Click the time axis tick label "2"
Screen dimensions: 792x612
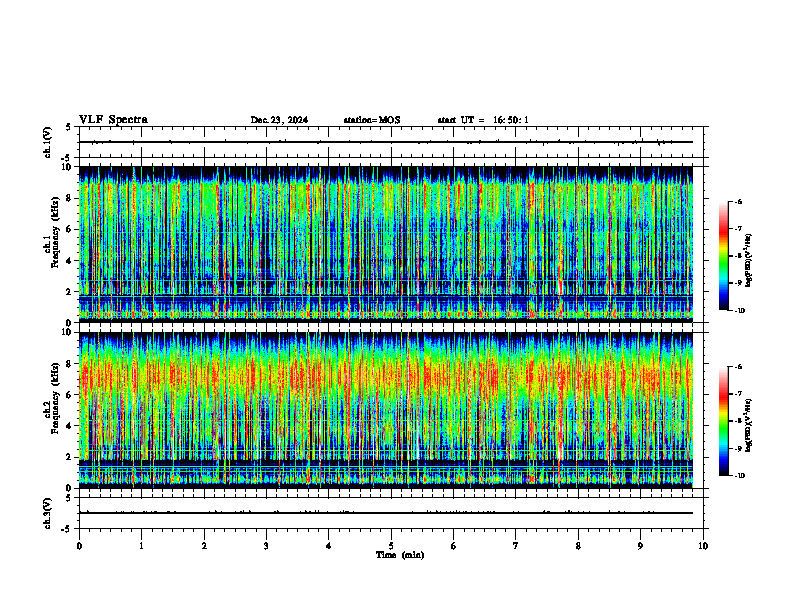point(204,546)
